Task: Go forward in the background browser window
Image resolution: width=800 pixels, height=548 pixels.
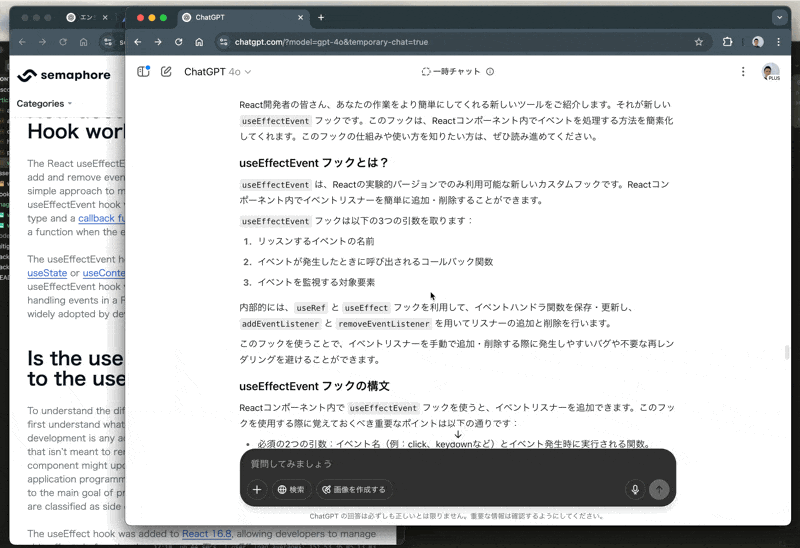Action: click(42, 42)
